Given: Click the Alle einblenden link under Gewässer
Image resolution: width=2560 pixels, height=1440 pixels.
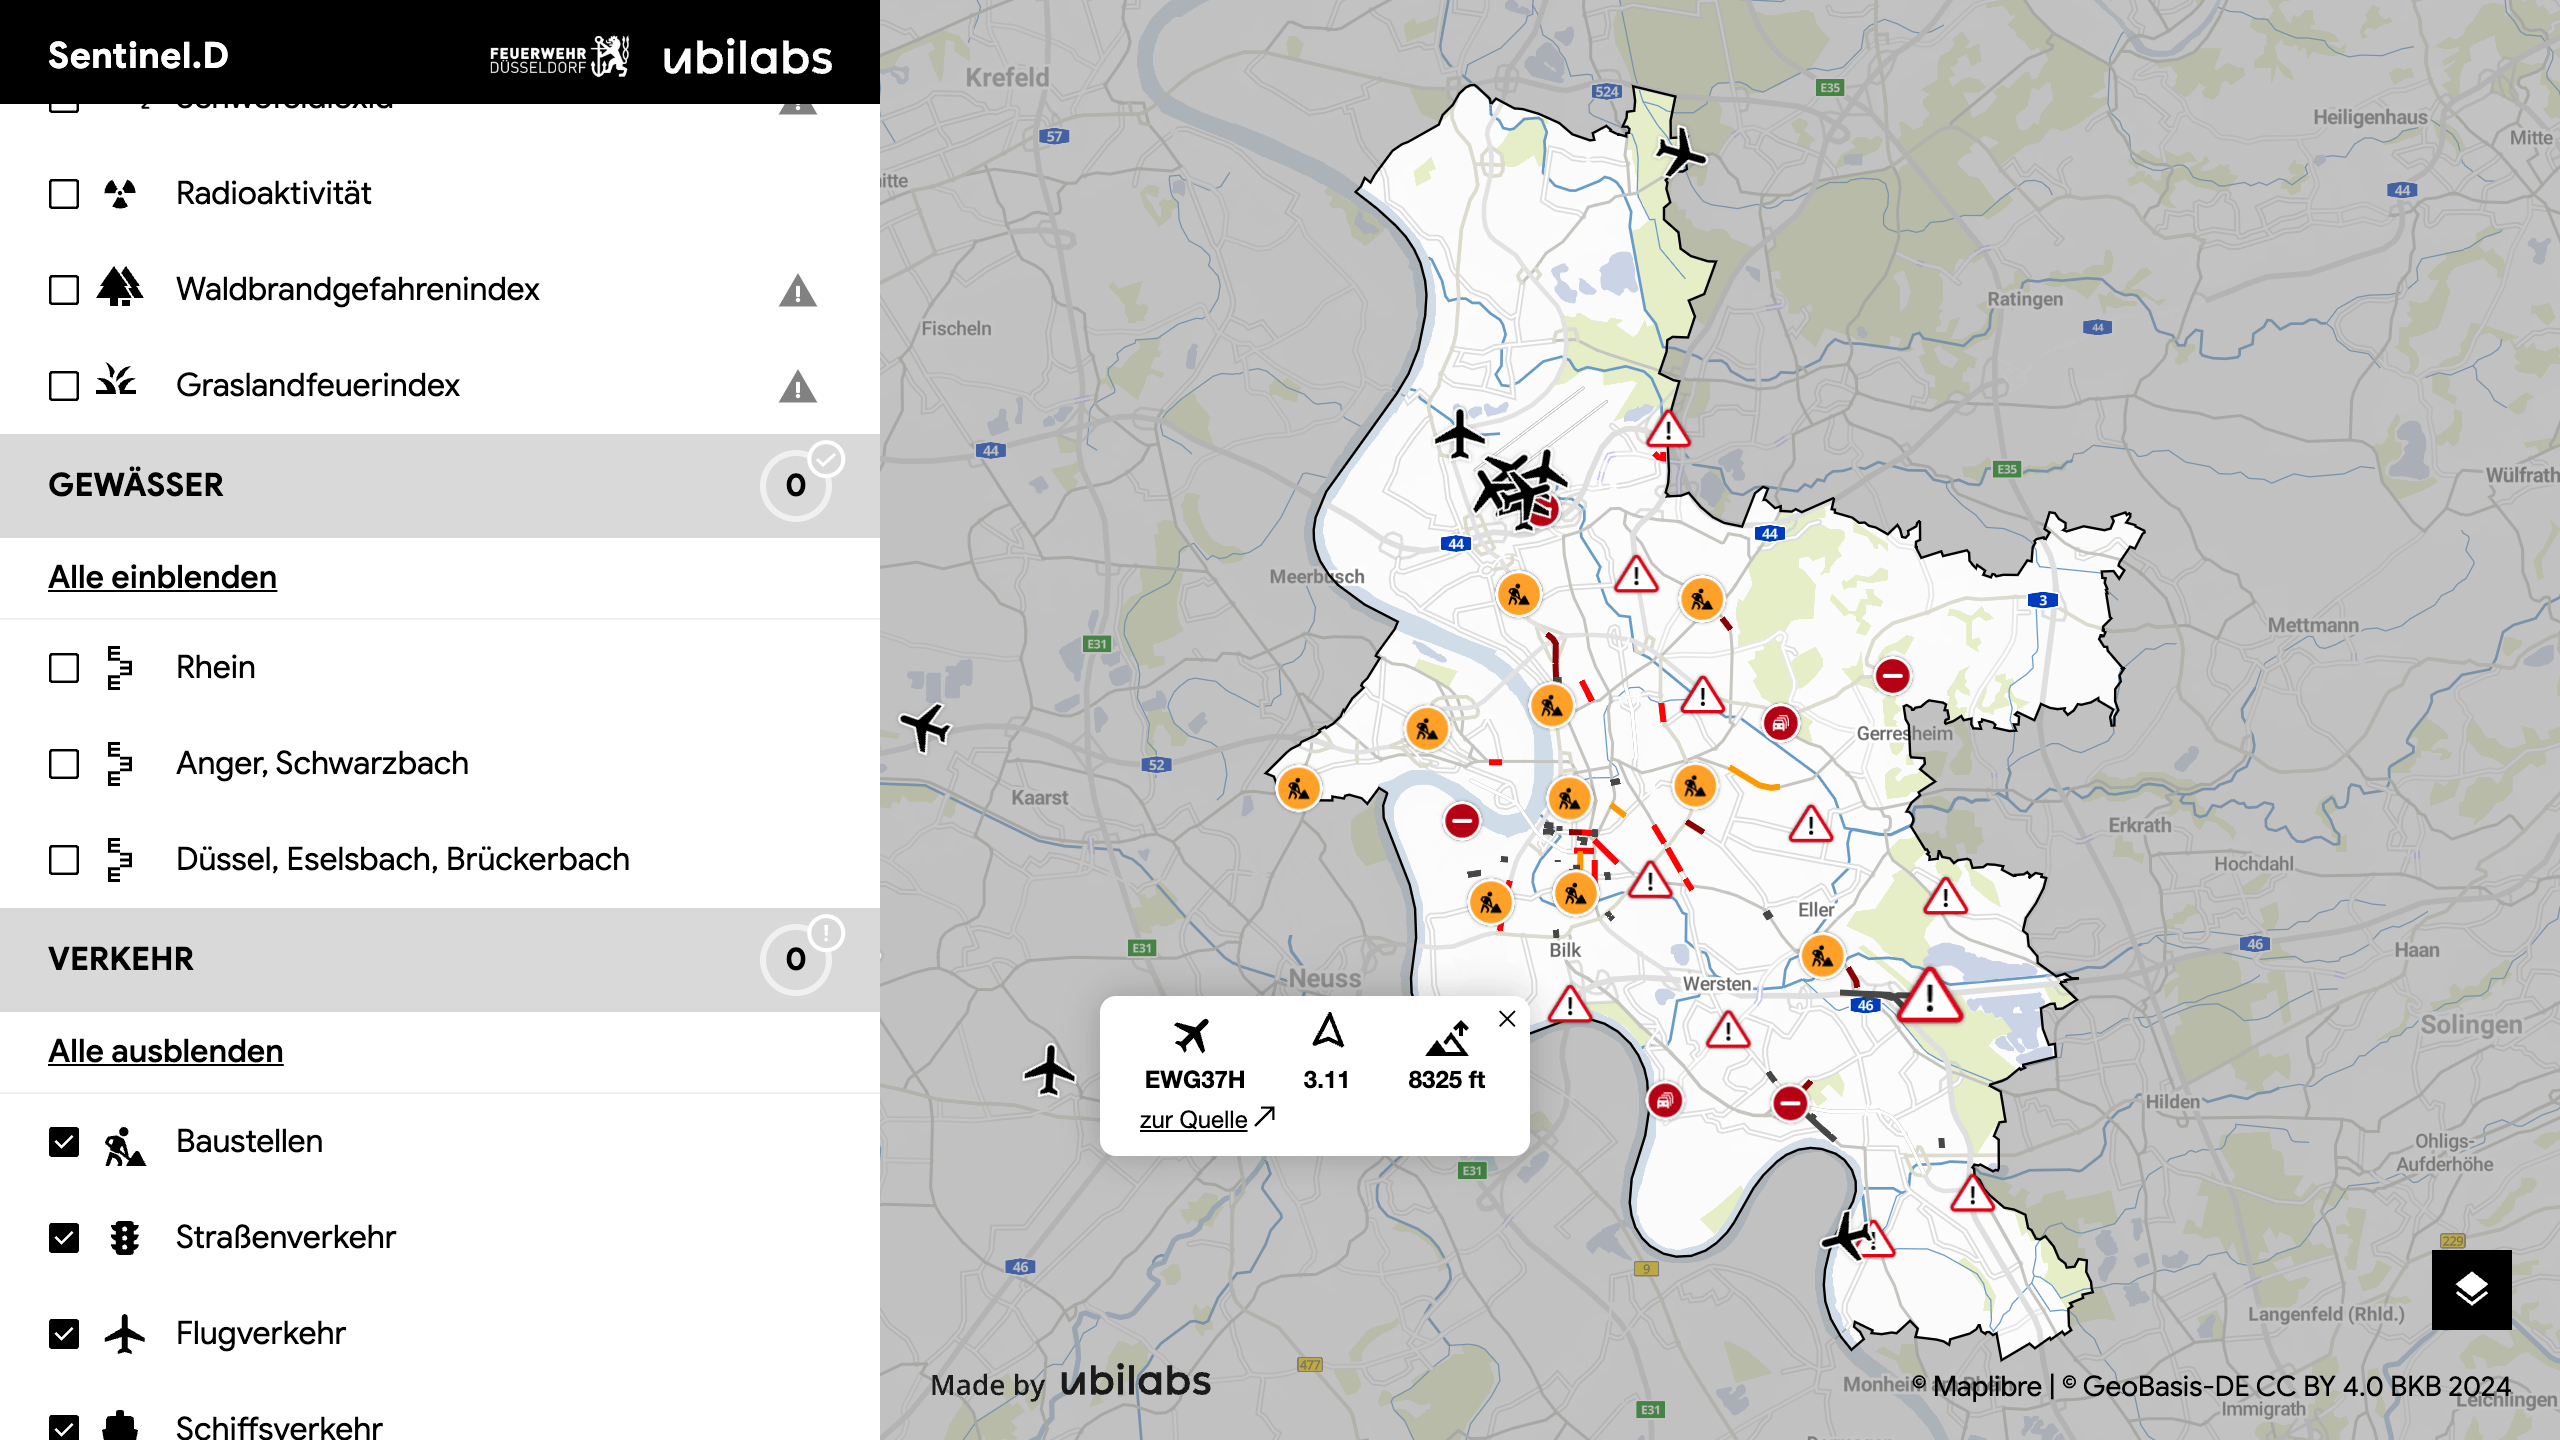Looking at the screenshot, I should pyautogui.click(x=162, y=577).
